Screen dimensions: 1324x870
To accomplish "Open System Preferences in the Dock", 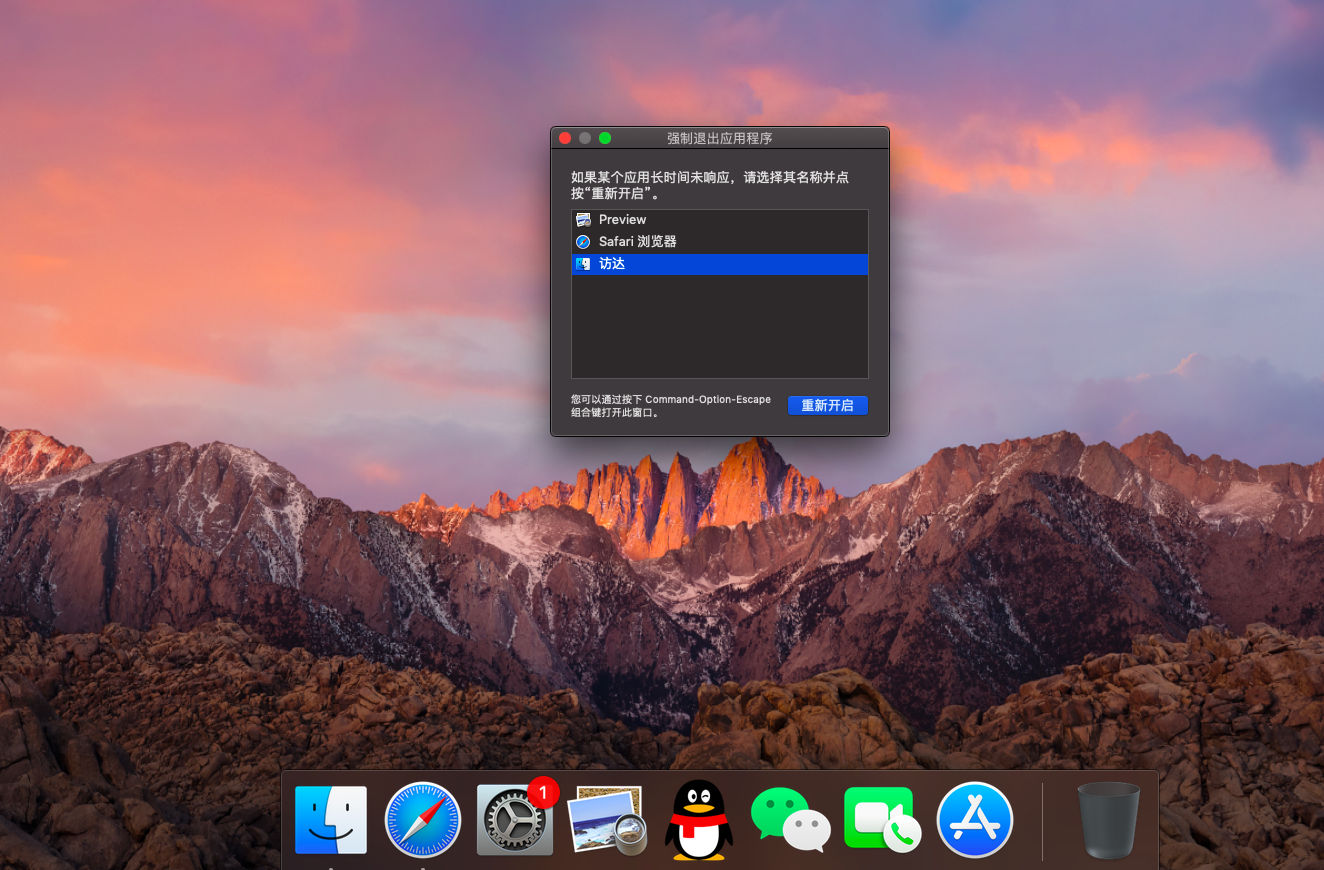I will 515,820.
